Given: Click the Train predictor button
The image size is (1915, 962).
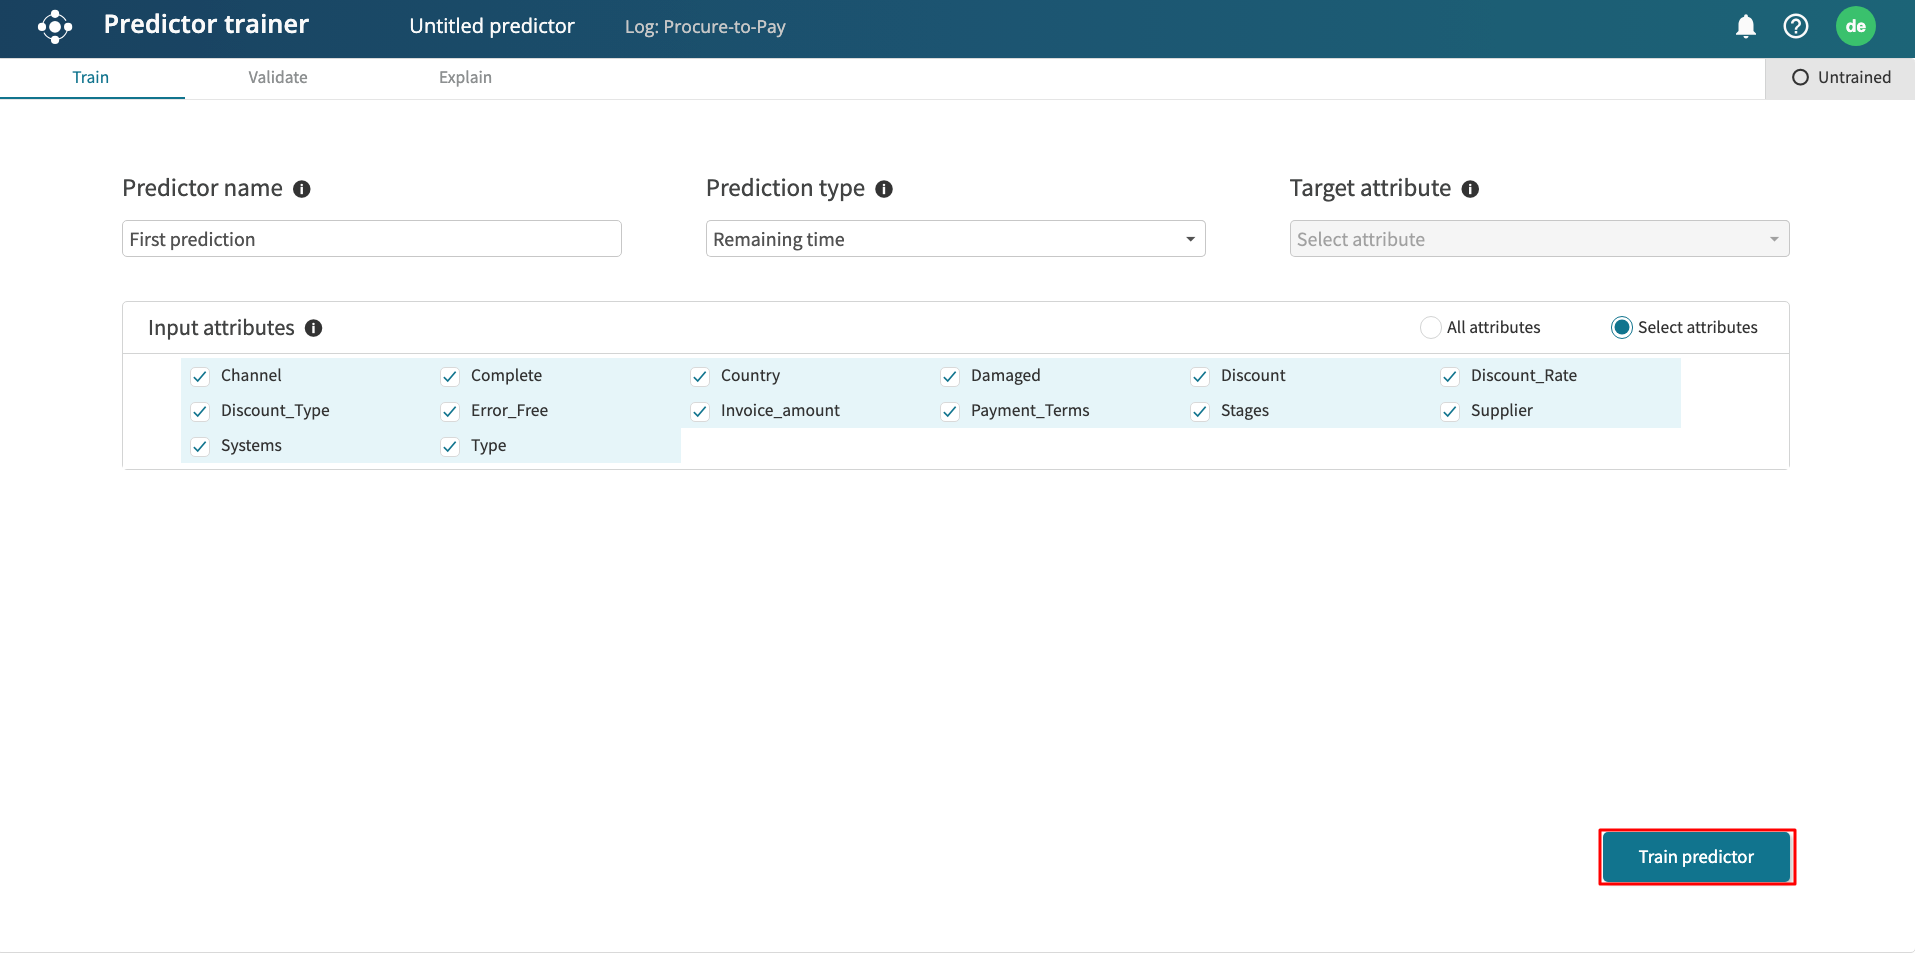Looking at the screenshot, I should [x=1696, y=857].
